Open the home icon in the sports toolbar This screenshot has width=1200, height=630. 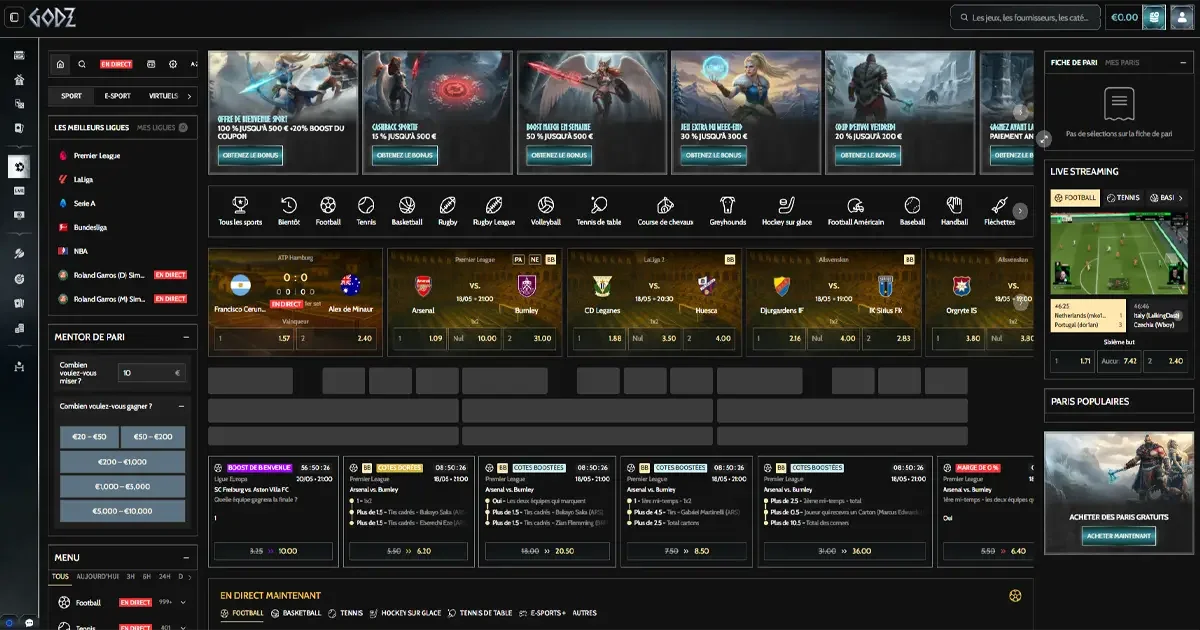click(60, 64)
